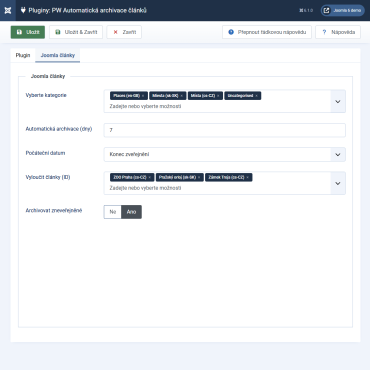Click the Zavřít button
Viewport: 370px width, 370px height.
[x=124, y=32]
